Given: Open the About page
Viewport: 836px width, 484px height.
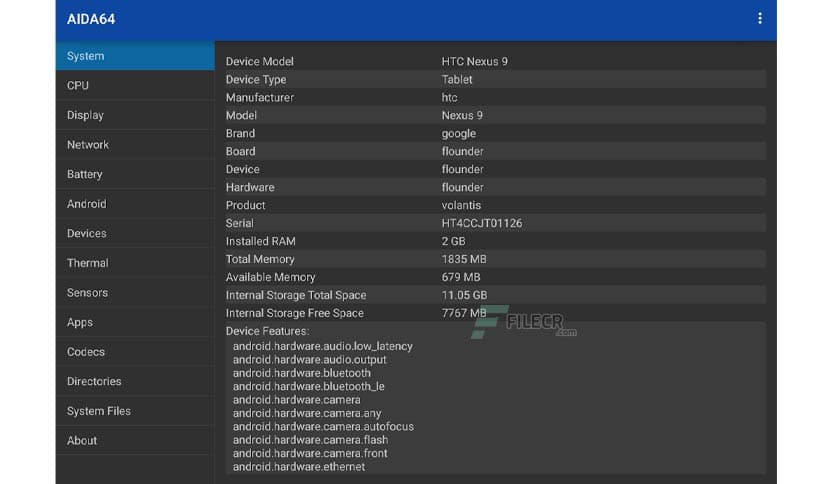Looking at the screenshot, I should click(135, 440).
